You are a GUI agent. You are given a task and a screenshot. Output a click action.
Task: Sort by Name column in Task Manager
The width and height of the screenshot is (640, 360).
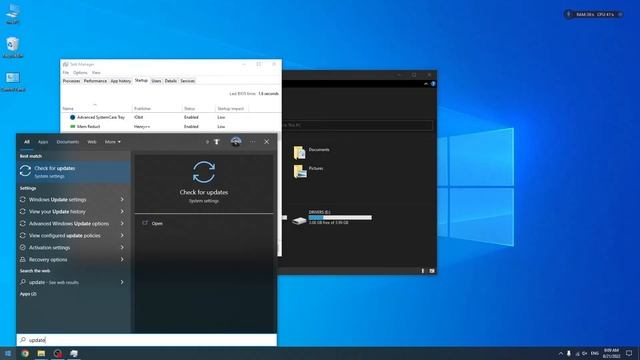tap(97, 108)
